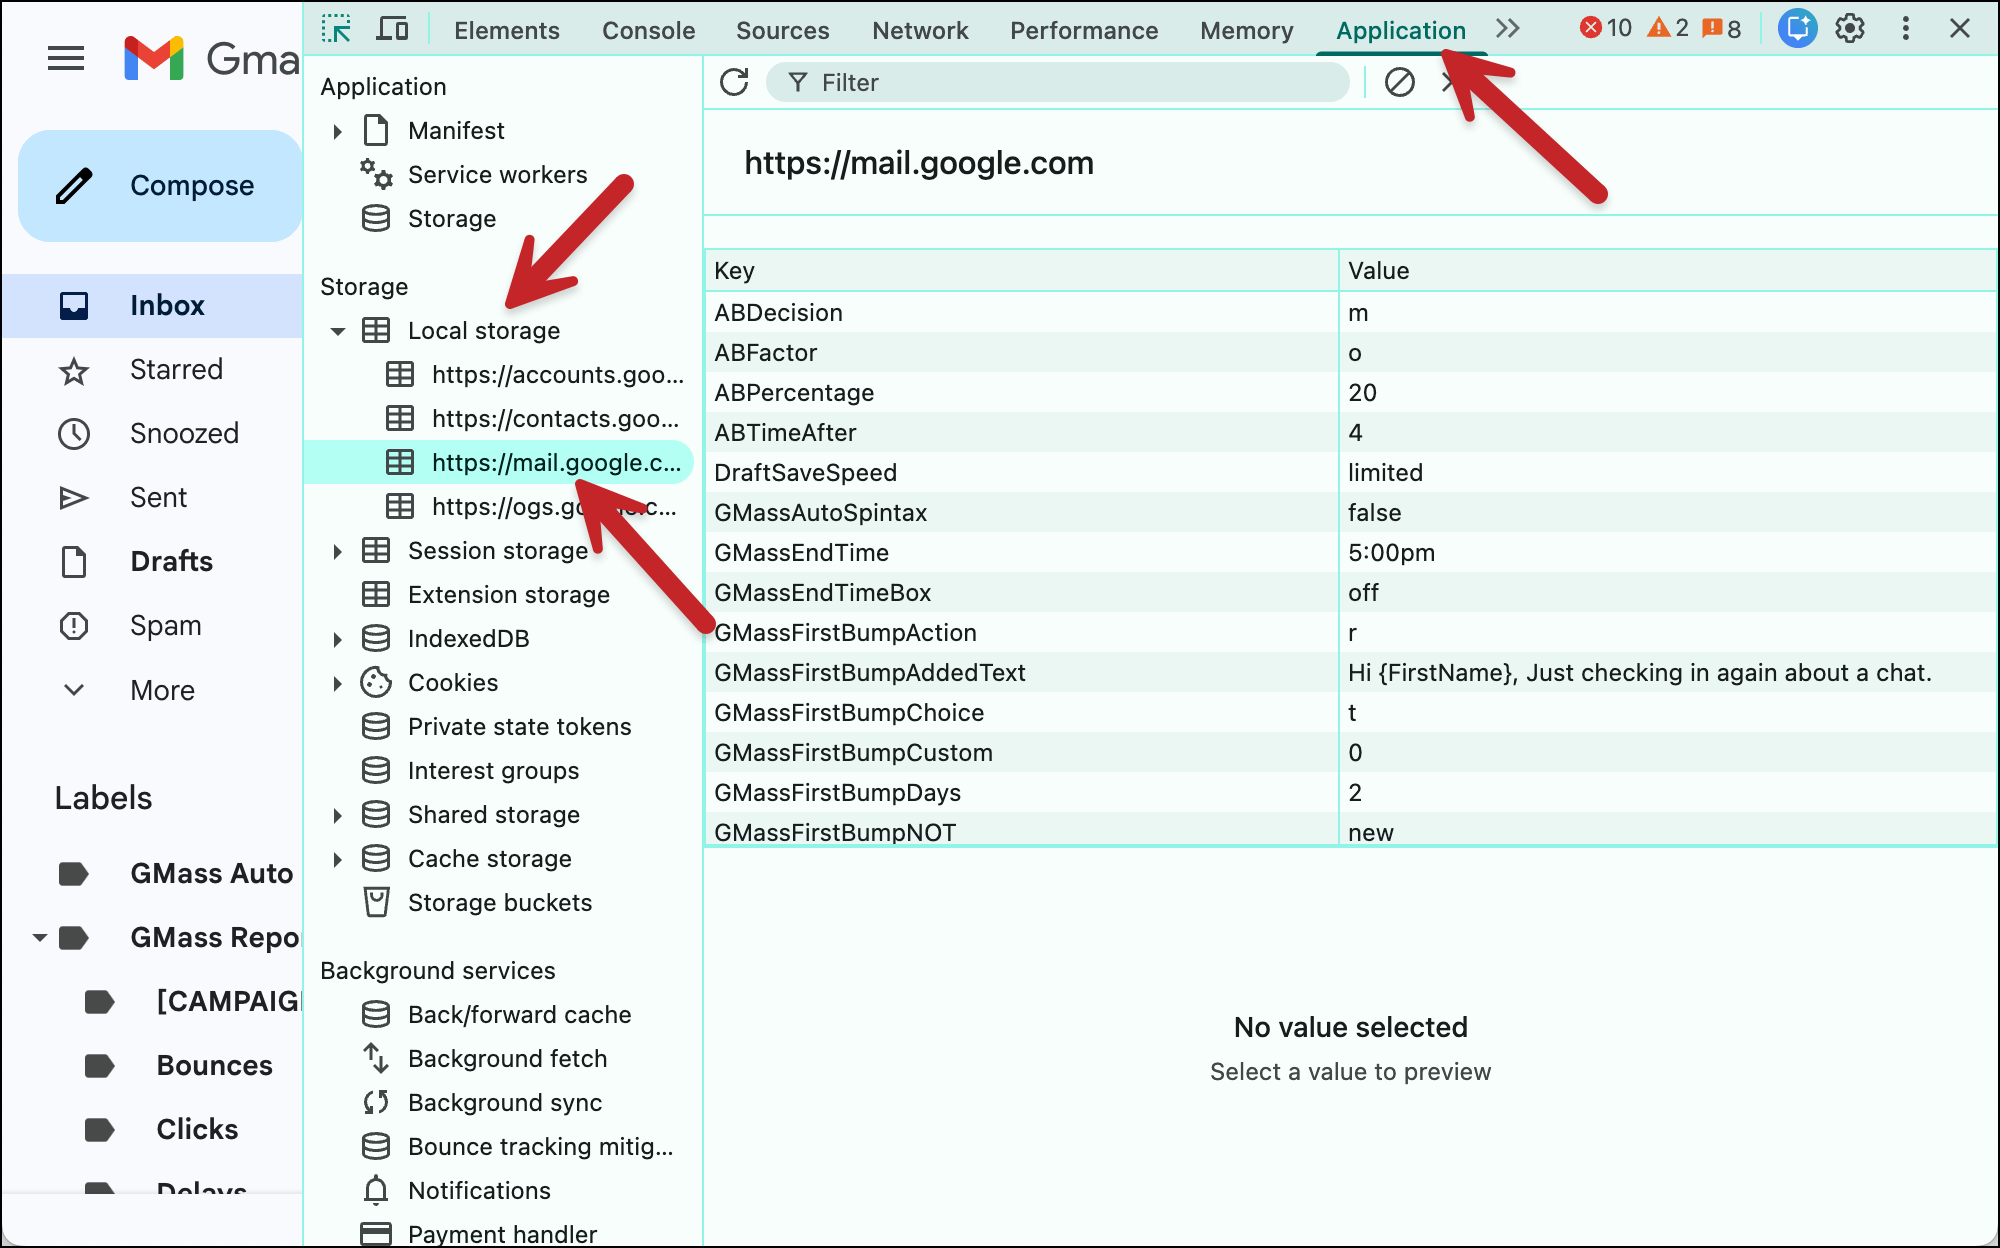Switch to the Network tab
2000x1248 pixels.
(919, 31)
